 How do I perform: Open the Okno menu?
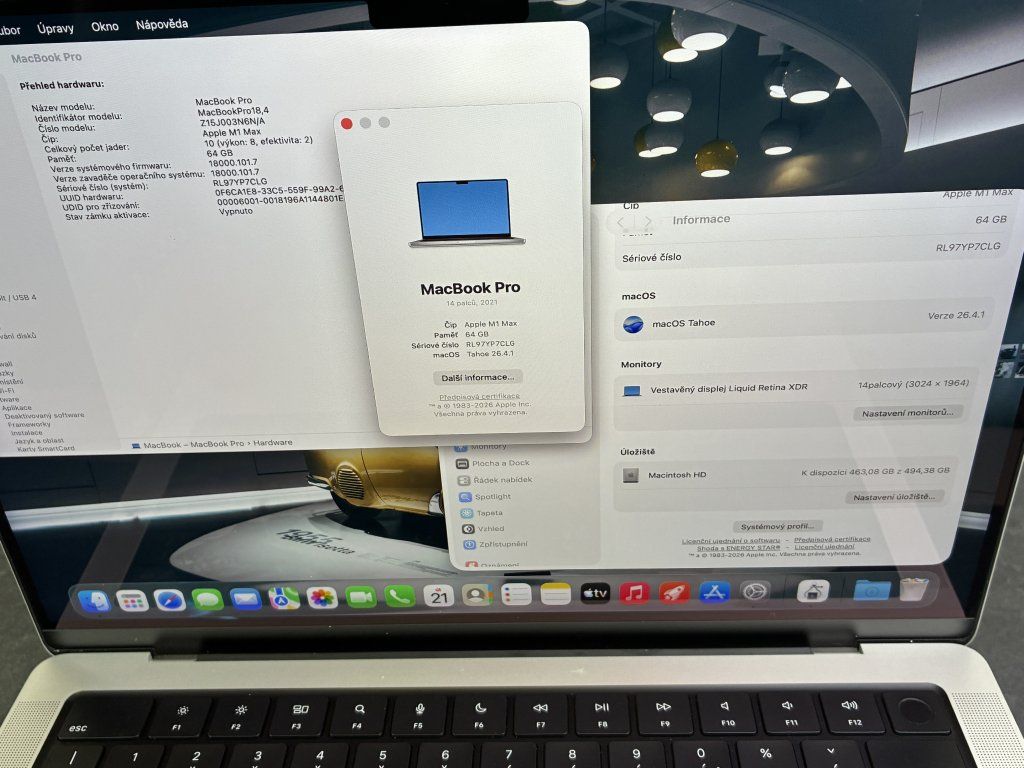point(104,27)
